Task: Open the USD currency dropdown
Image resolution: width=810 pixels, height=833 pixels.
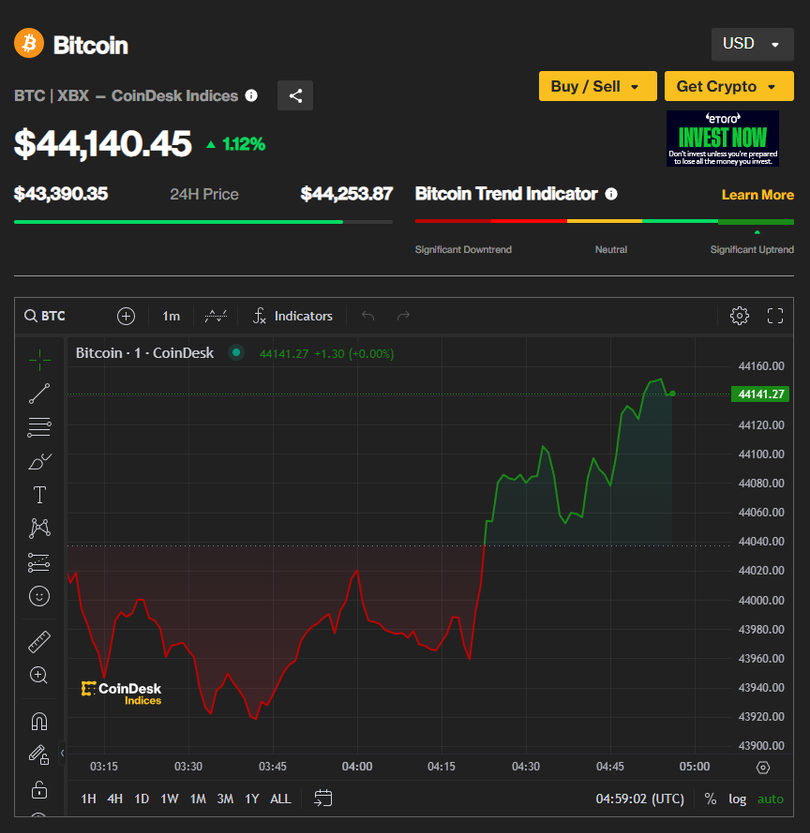Action: pos(752,44)
